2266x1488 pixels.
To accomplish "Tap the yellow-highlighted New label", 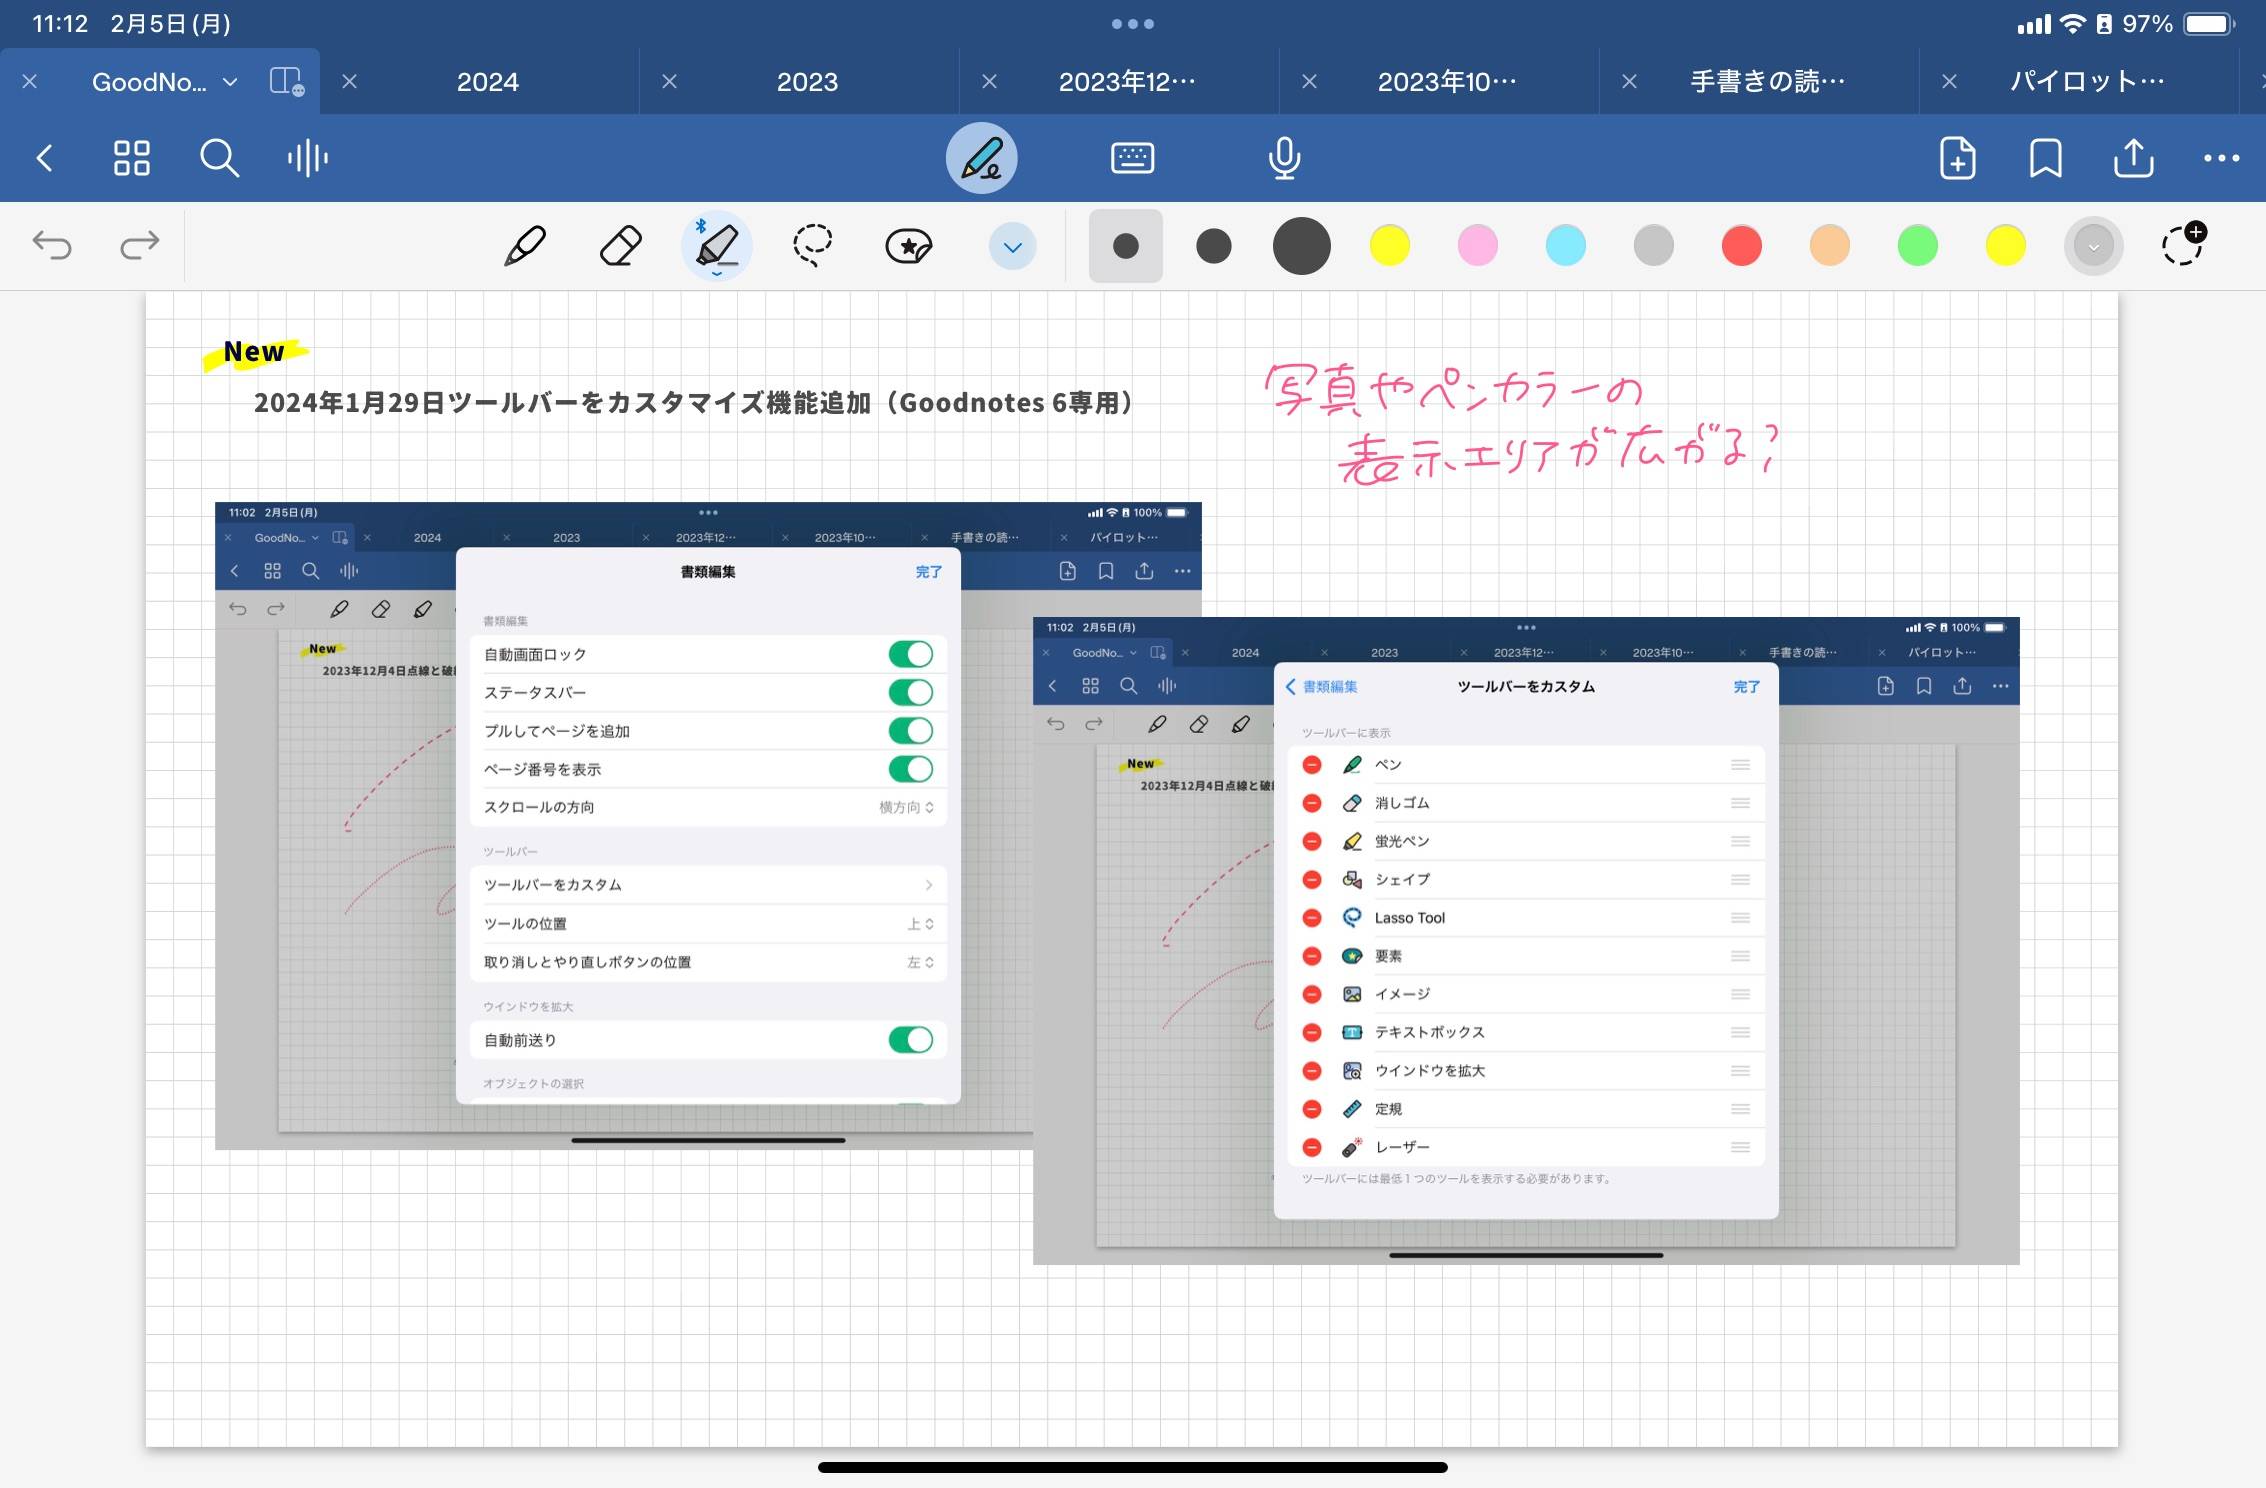I will 254,352.
